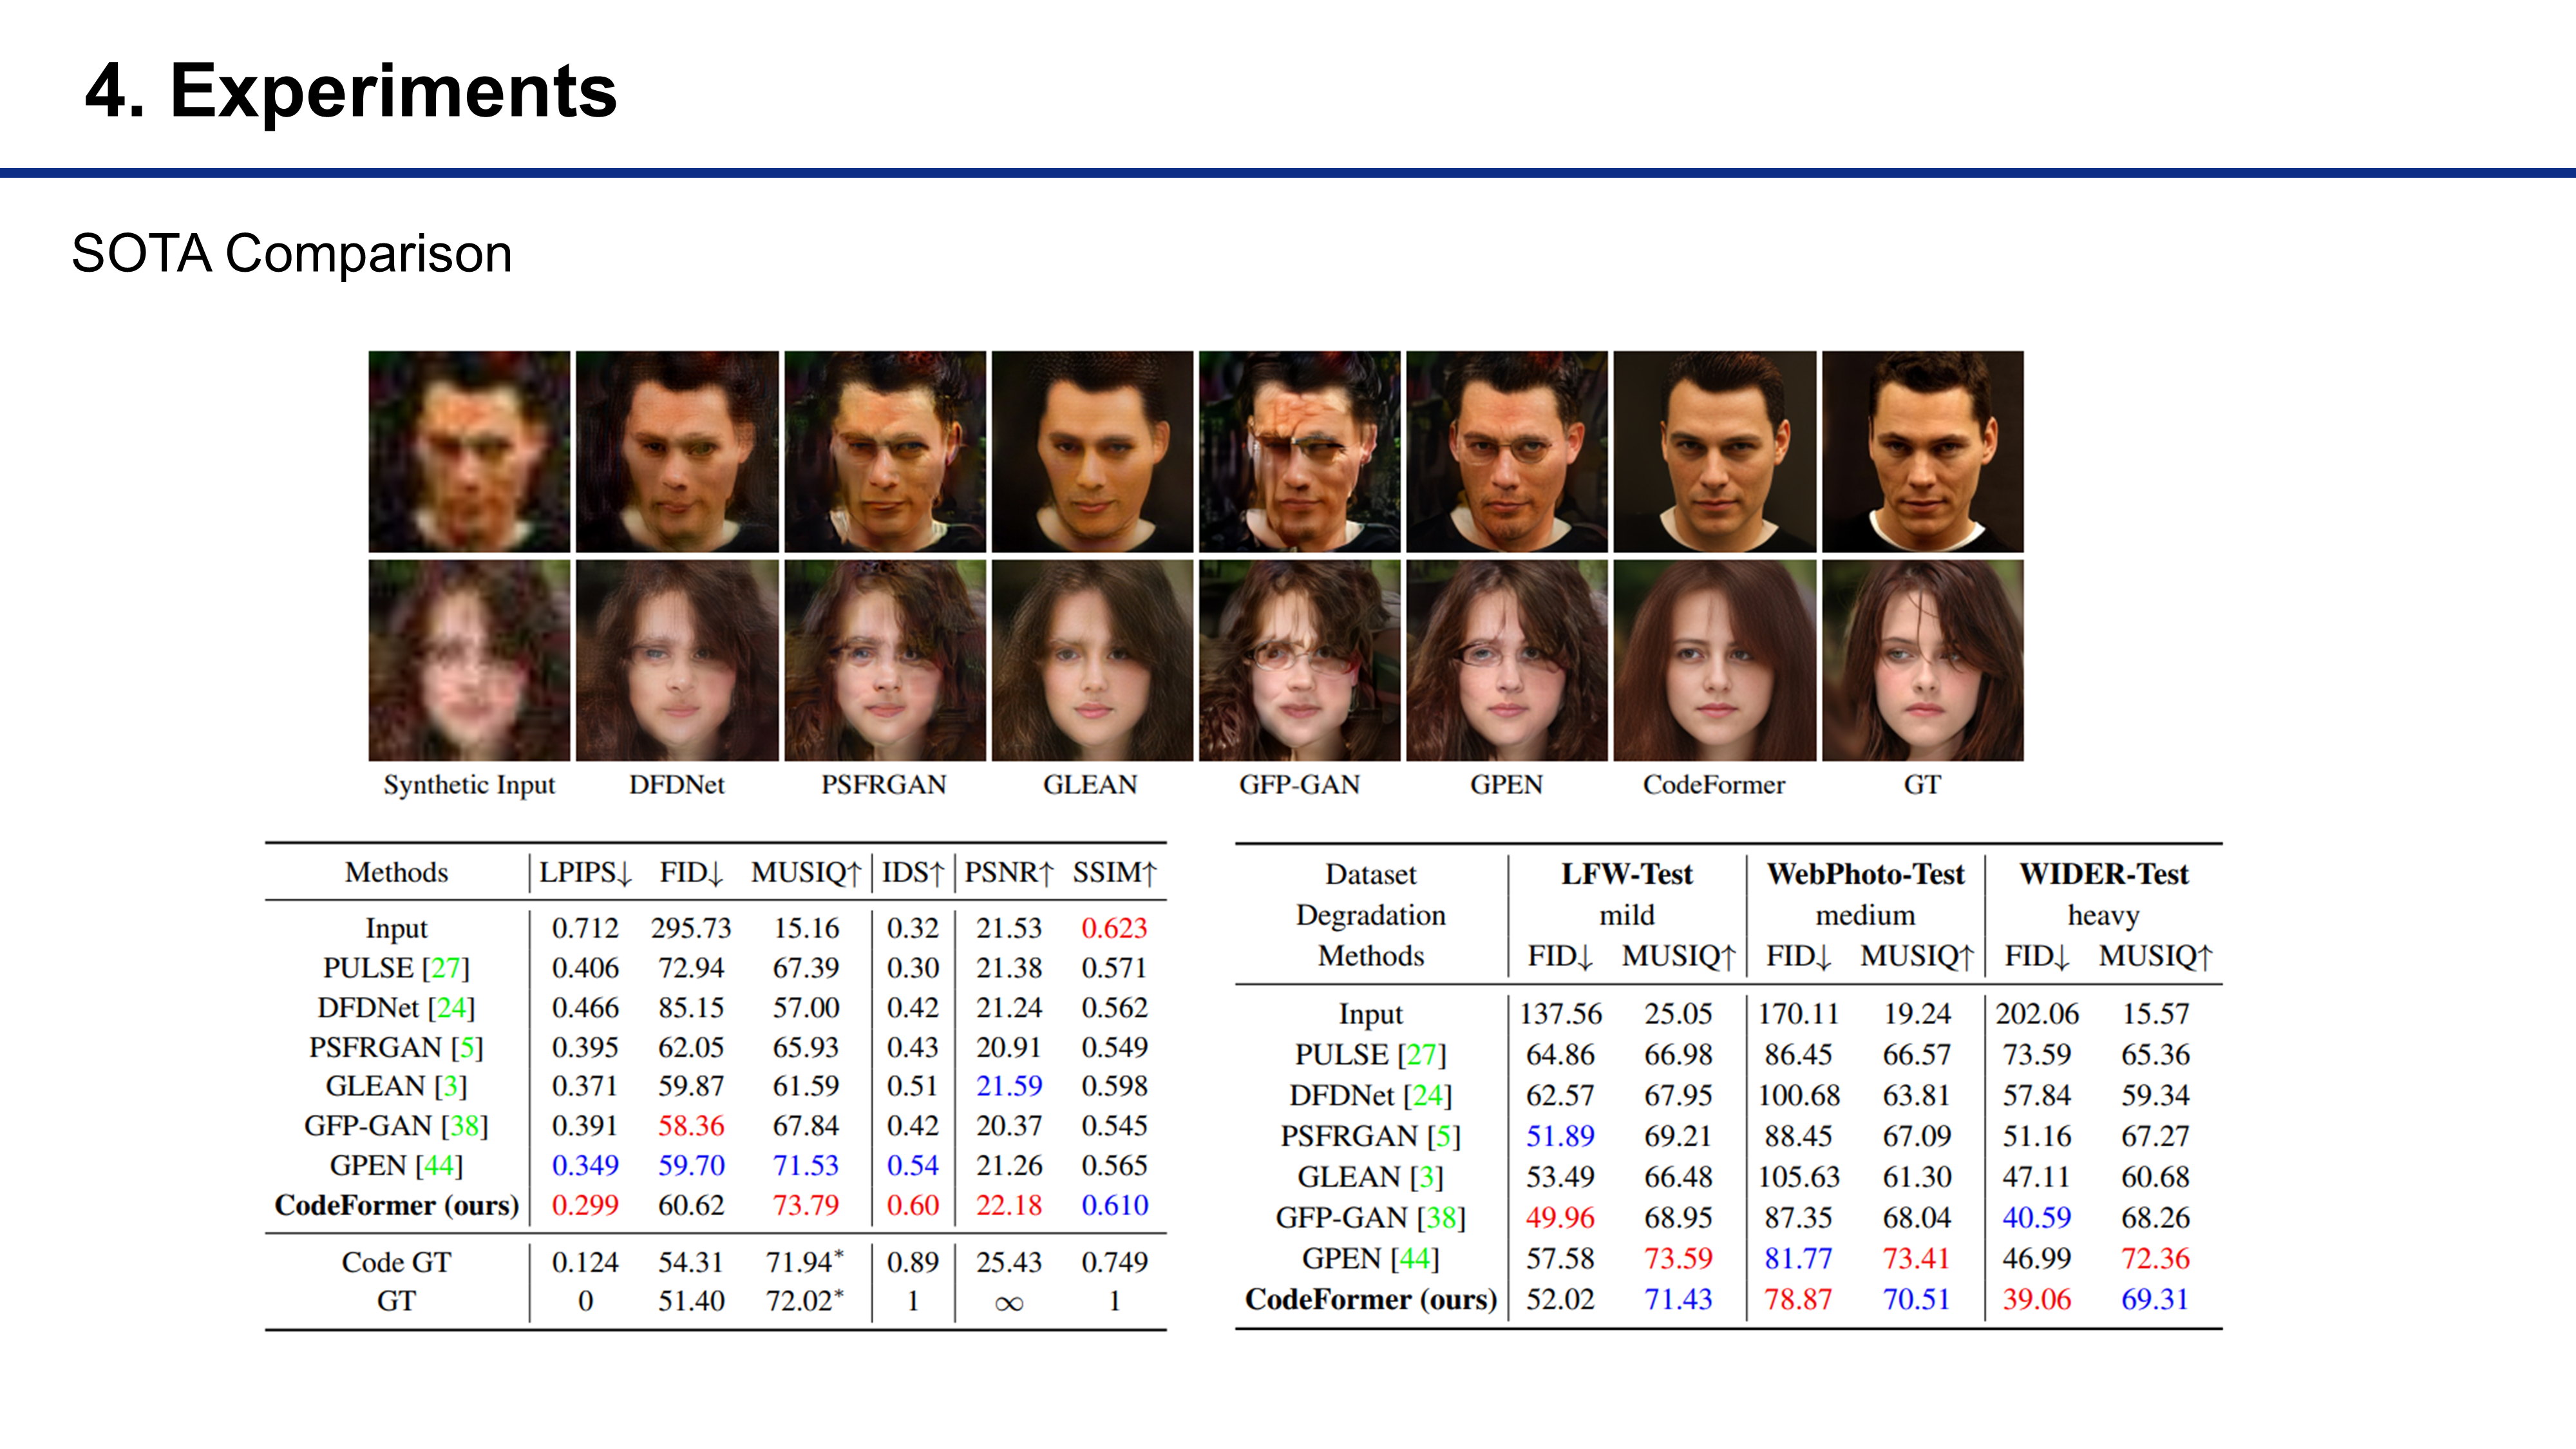Click the 'Code GT' row label
This screenshot has height=1449, width=2576.
click(396, 1262)
